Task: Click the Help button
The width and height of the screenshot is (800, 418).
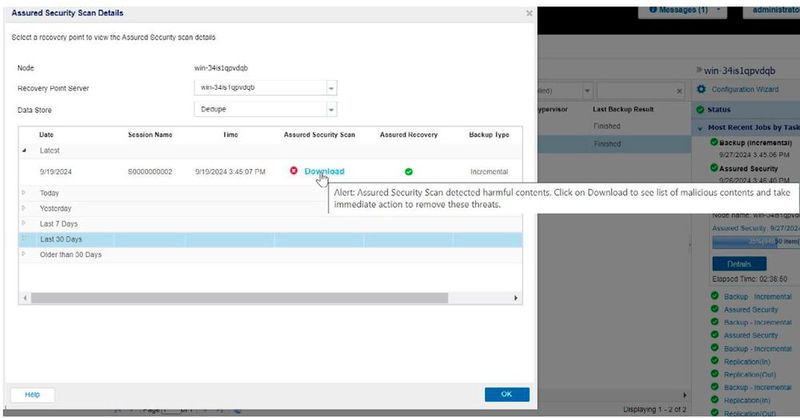Action: pyautogui.click(x=33, y=395)
